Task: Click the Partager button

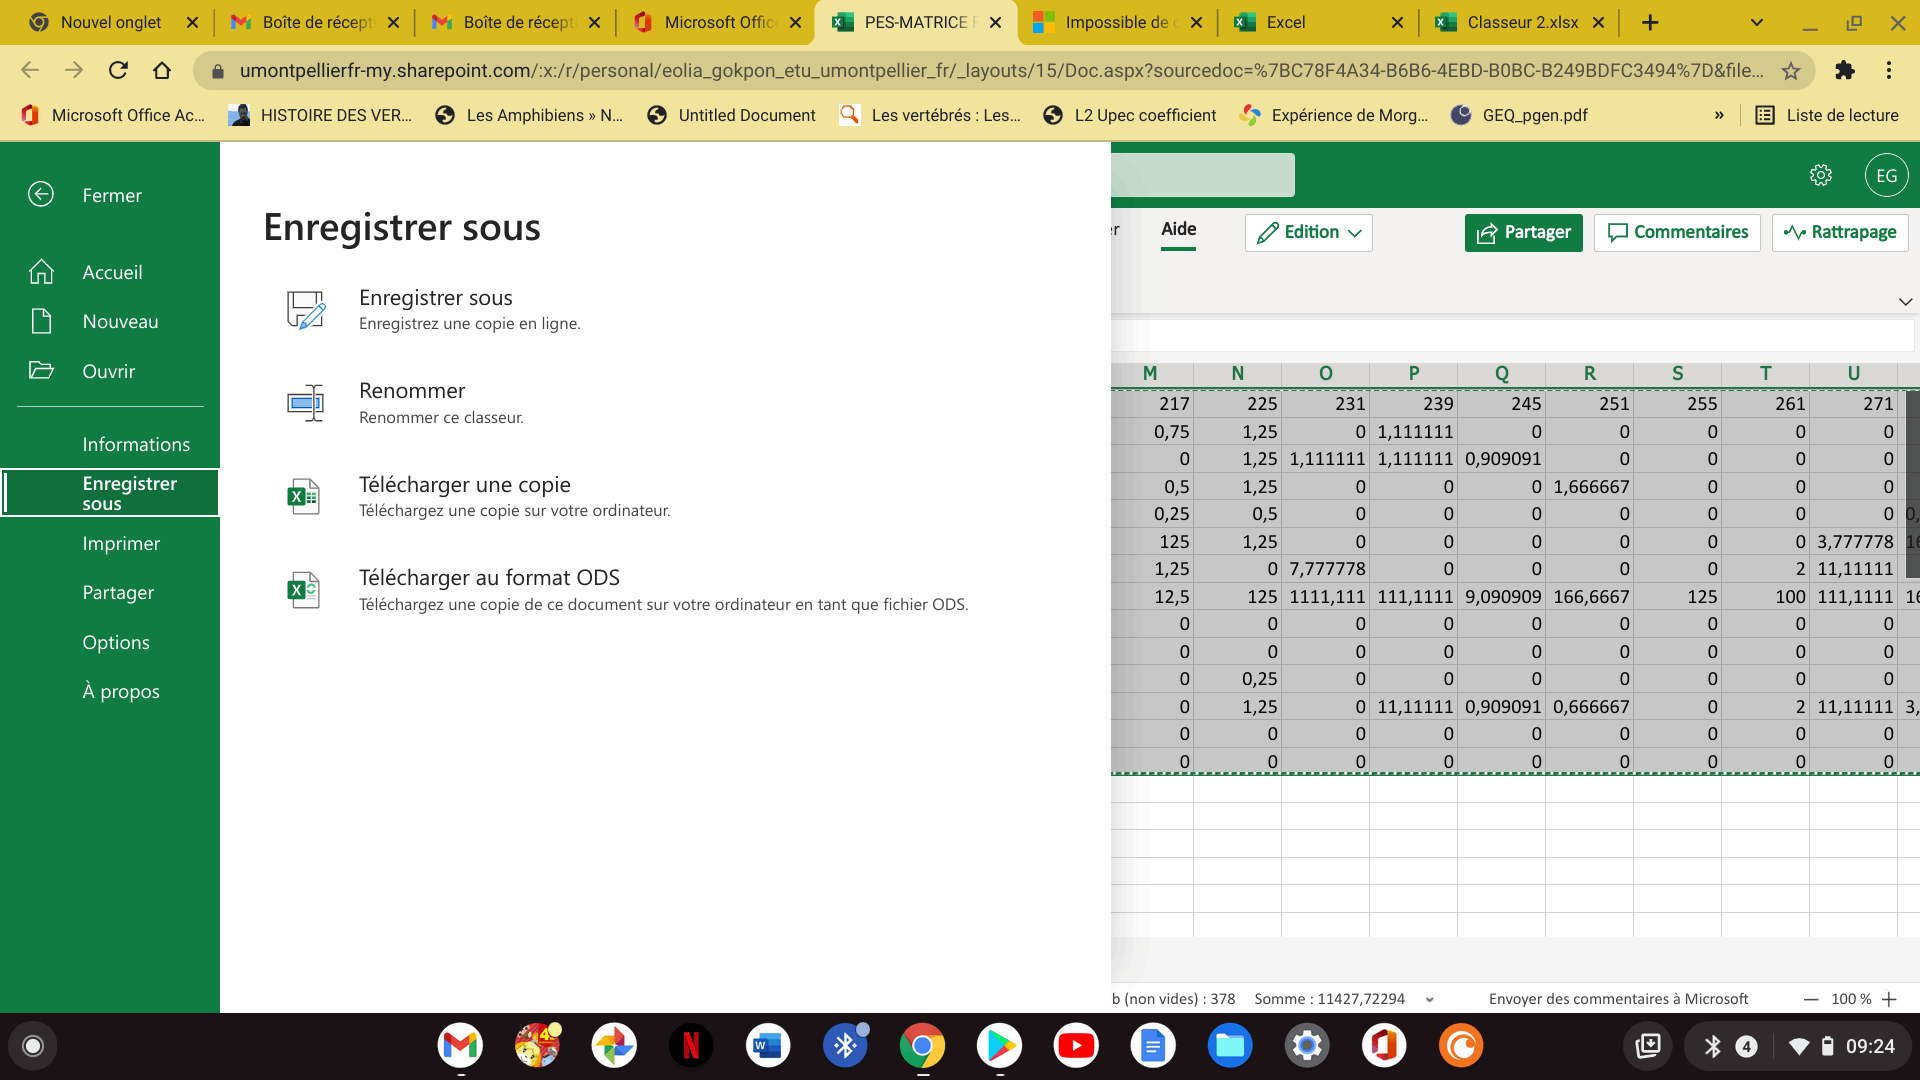Action: click(1523, 232)
